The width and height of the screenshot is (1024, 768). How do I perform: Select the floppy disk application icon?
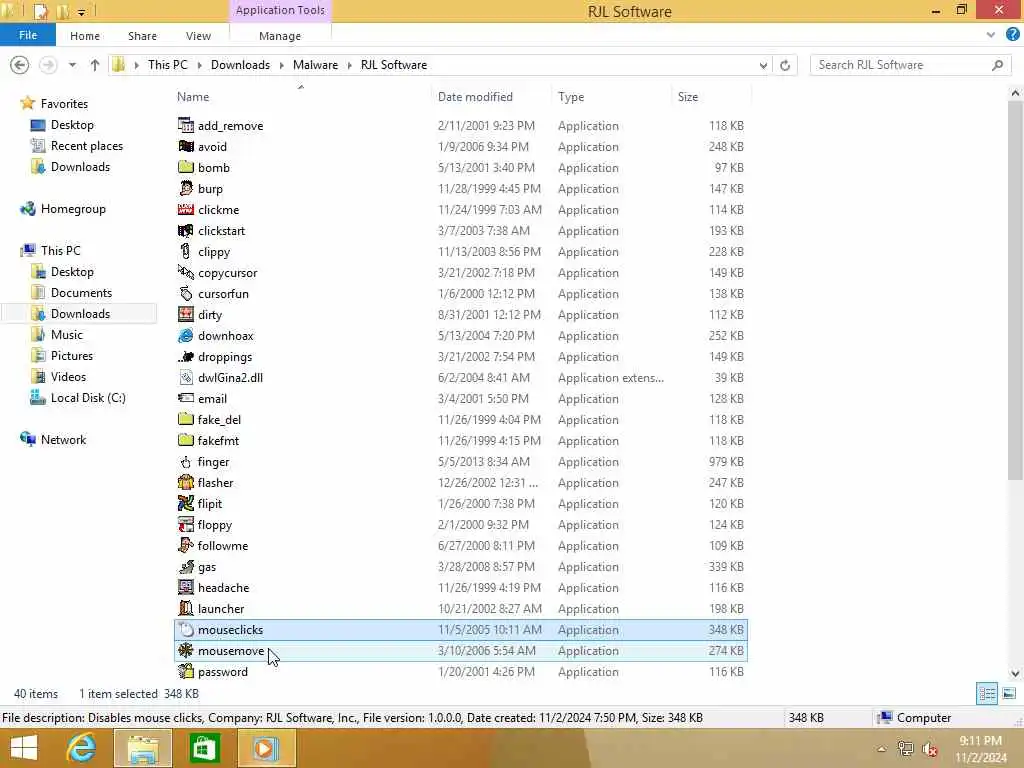185,524
